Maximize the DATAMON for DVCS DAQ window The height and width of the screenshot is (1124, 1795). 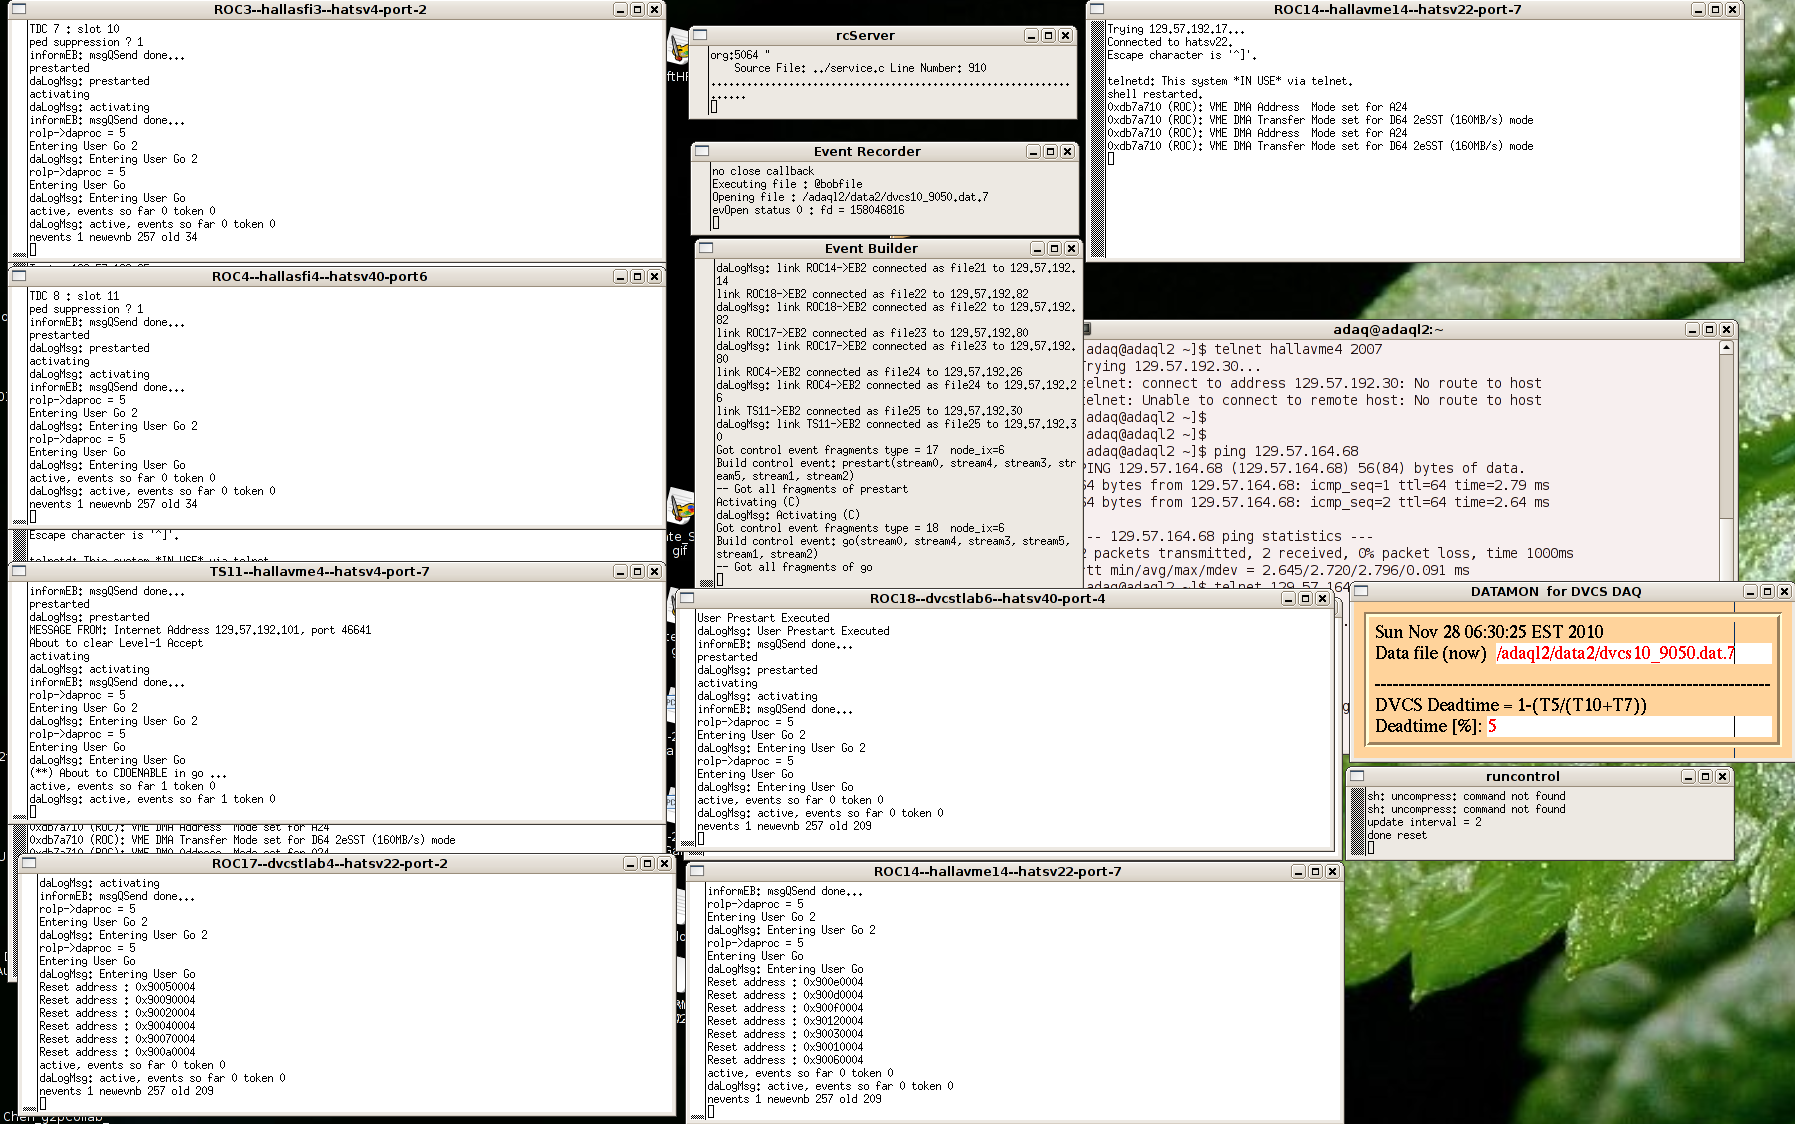coord(1767,591)
